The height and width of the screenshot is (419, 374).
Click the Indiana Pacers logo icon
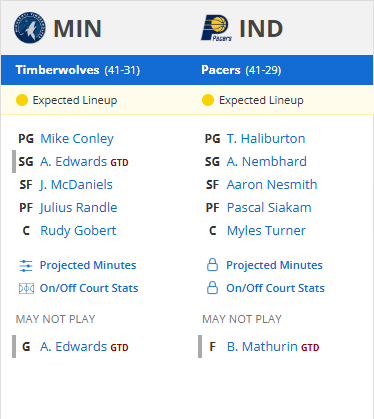tap(216, 28)
